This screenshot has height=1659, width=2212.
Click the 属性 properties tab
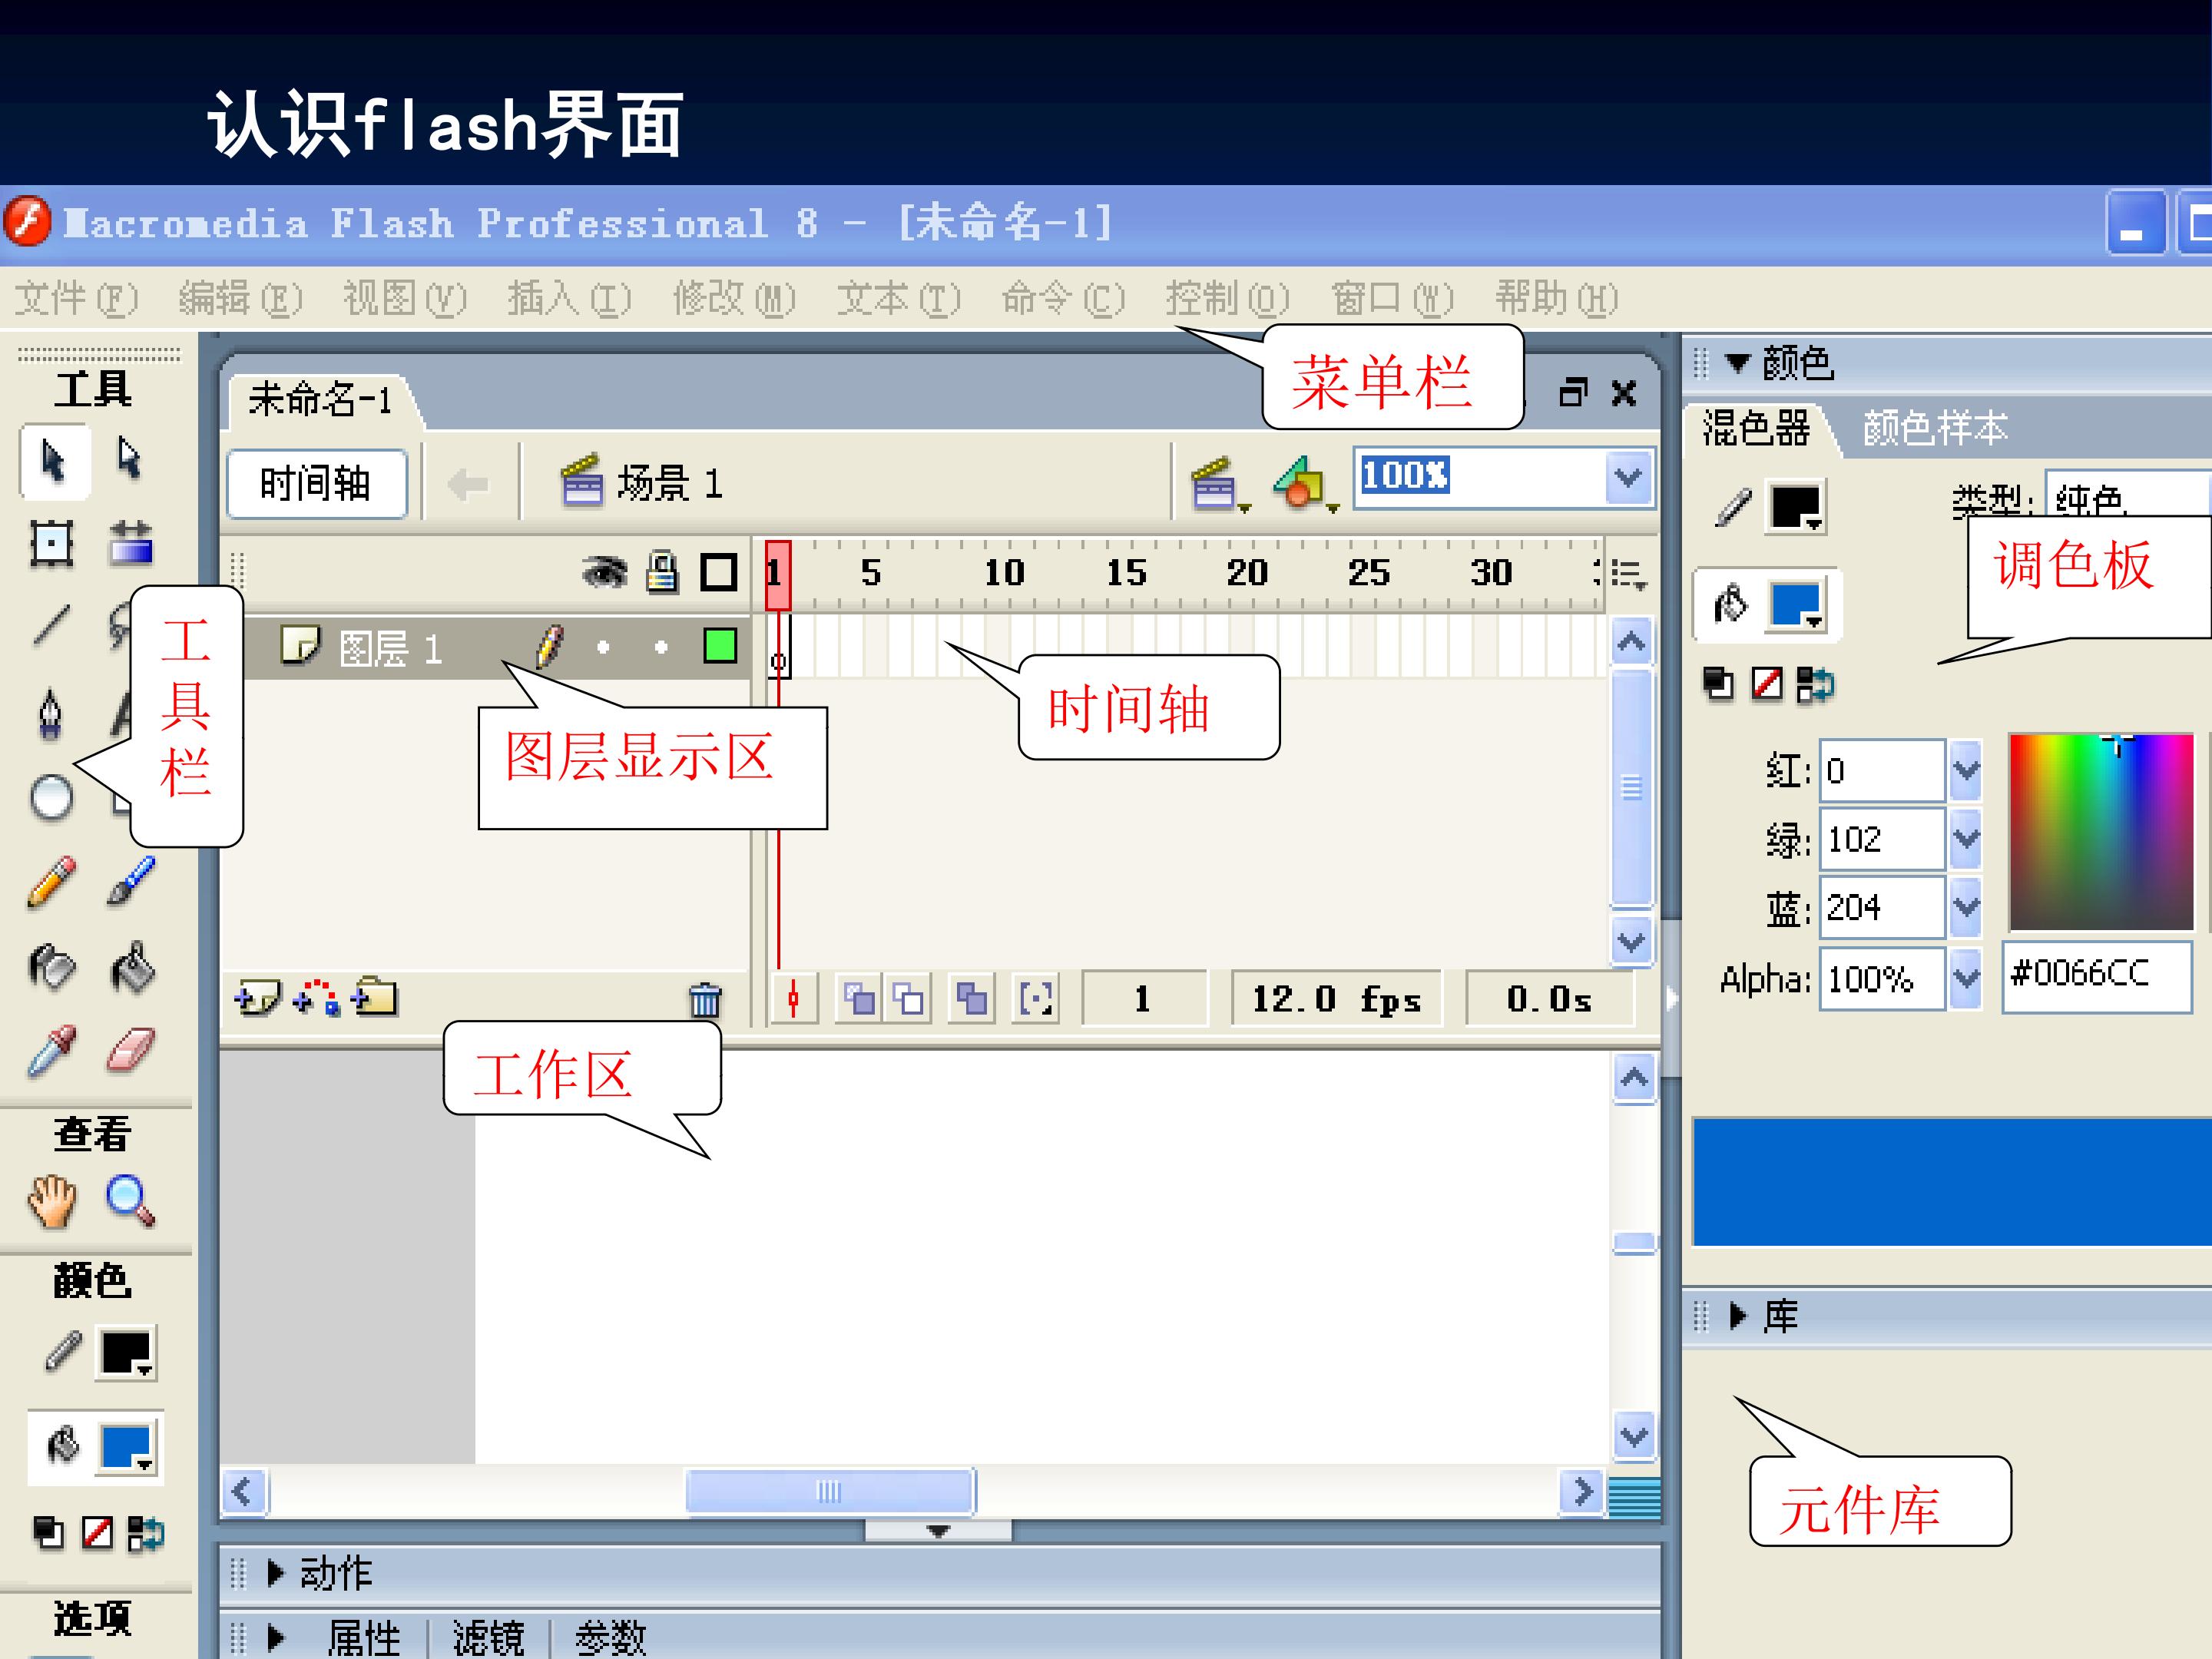(x=363, y=1638)
